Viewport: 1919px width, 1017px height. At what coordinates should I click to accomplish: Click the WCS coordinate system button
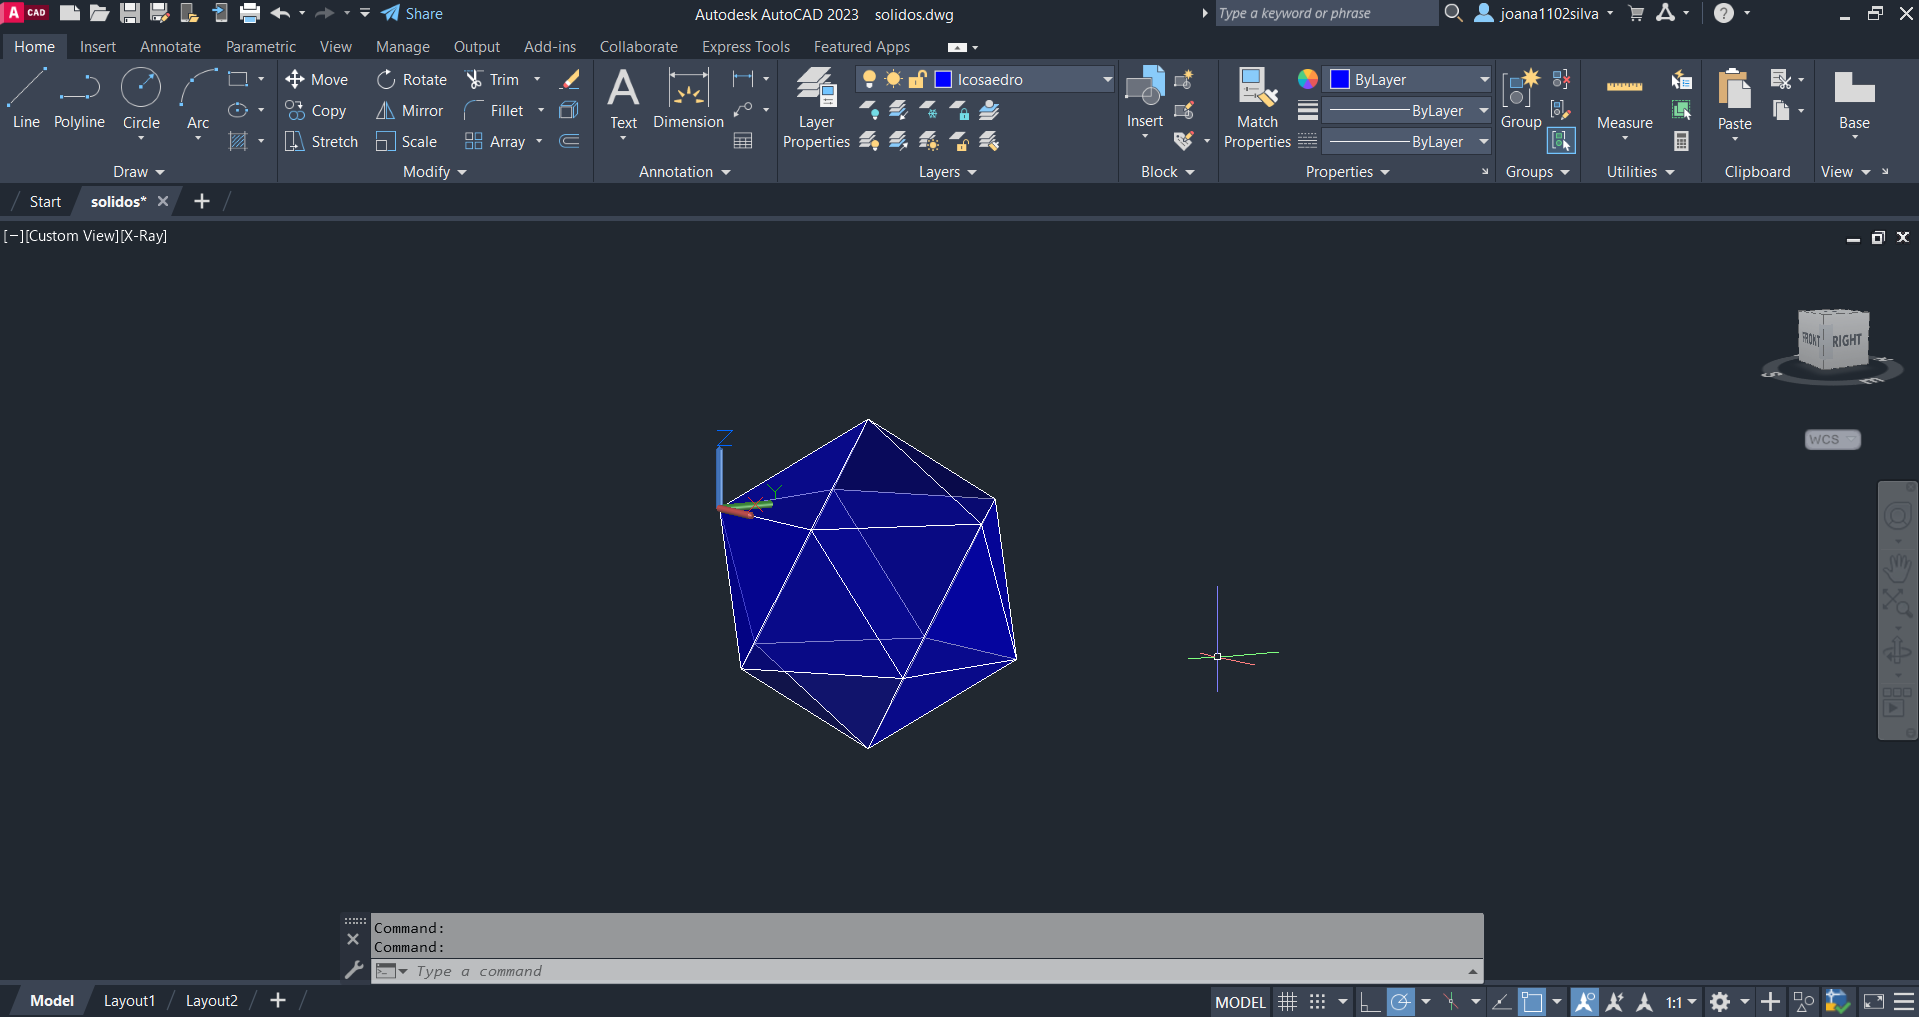pos(1831,440)
